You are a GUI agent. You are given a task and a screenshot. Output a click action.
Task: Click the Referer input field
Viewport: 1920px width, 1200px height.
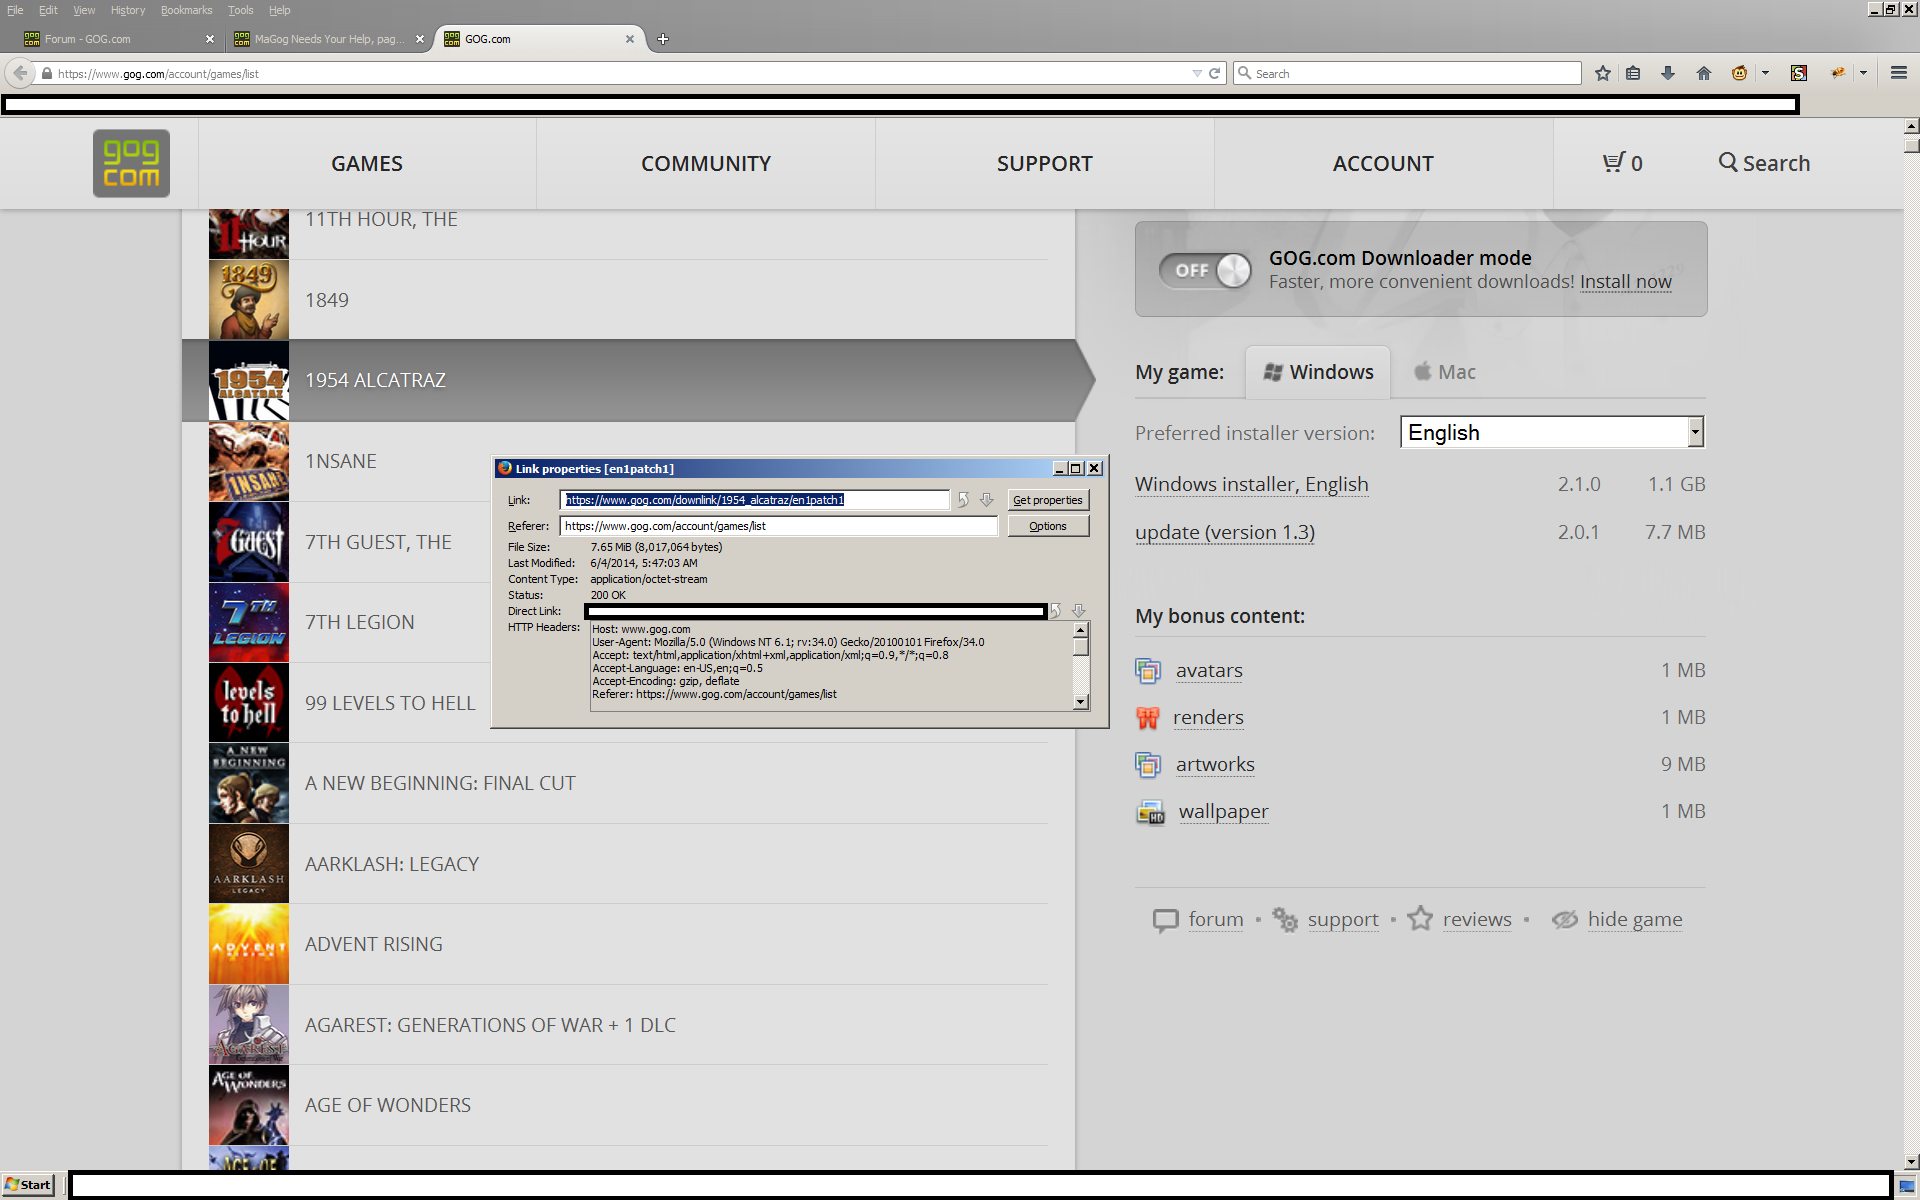pyautogui.click(x=778, y=526)
